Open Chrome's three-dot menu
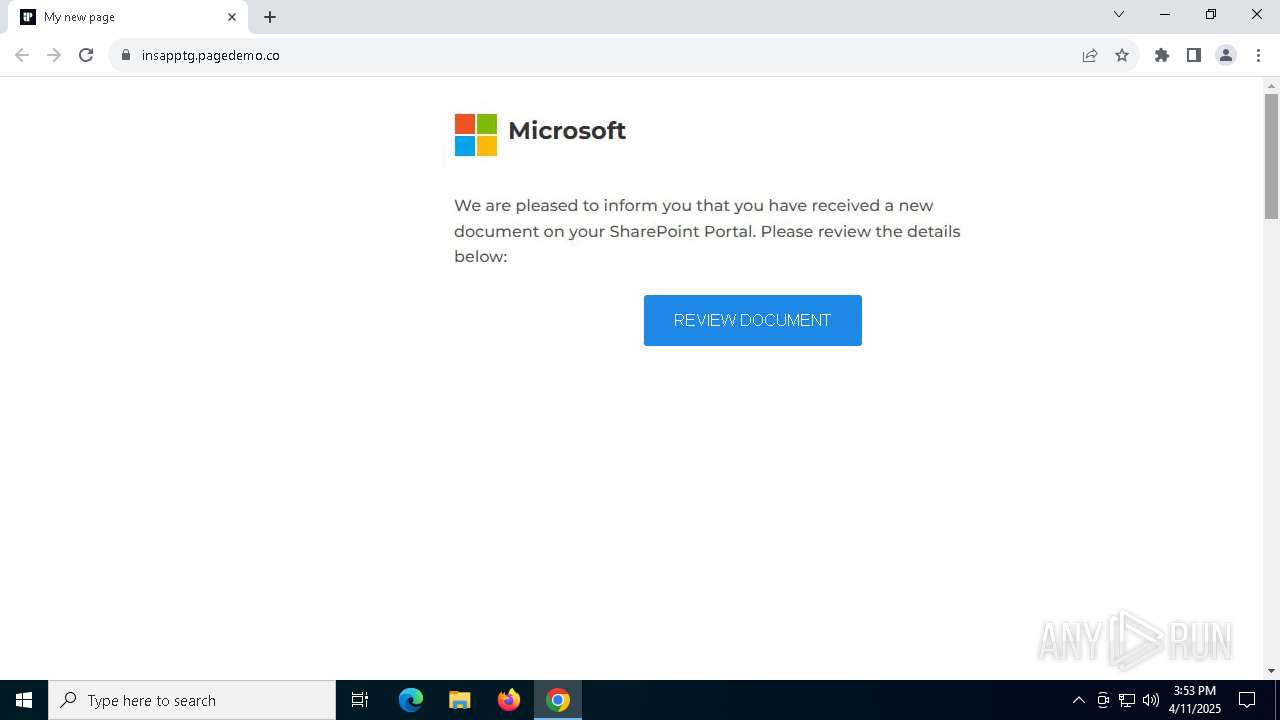The height and width of the screenshot is (720, 1280). pyautogui.click(x=1258, y=55)
